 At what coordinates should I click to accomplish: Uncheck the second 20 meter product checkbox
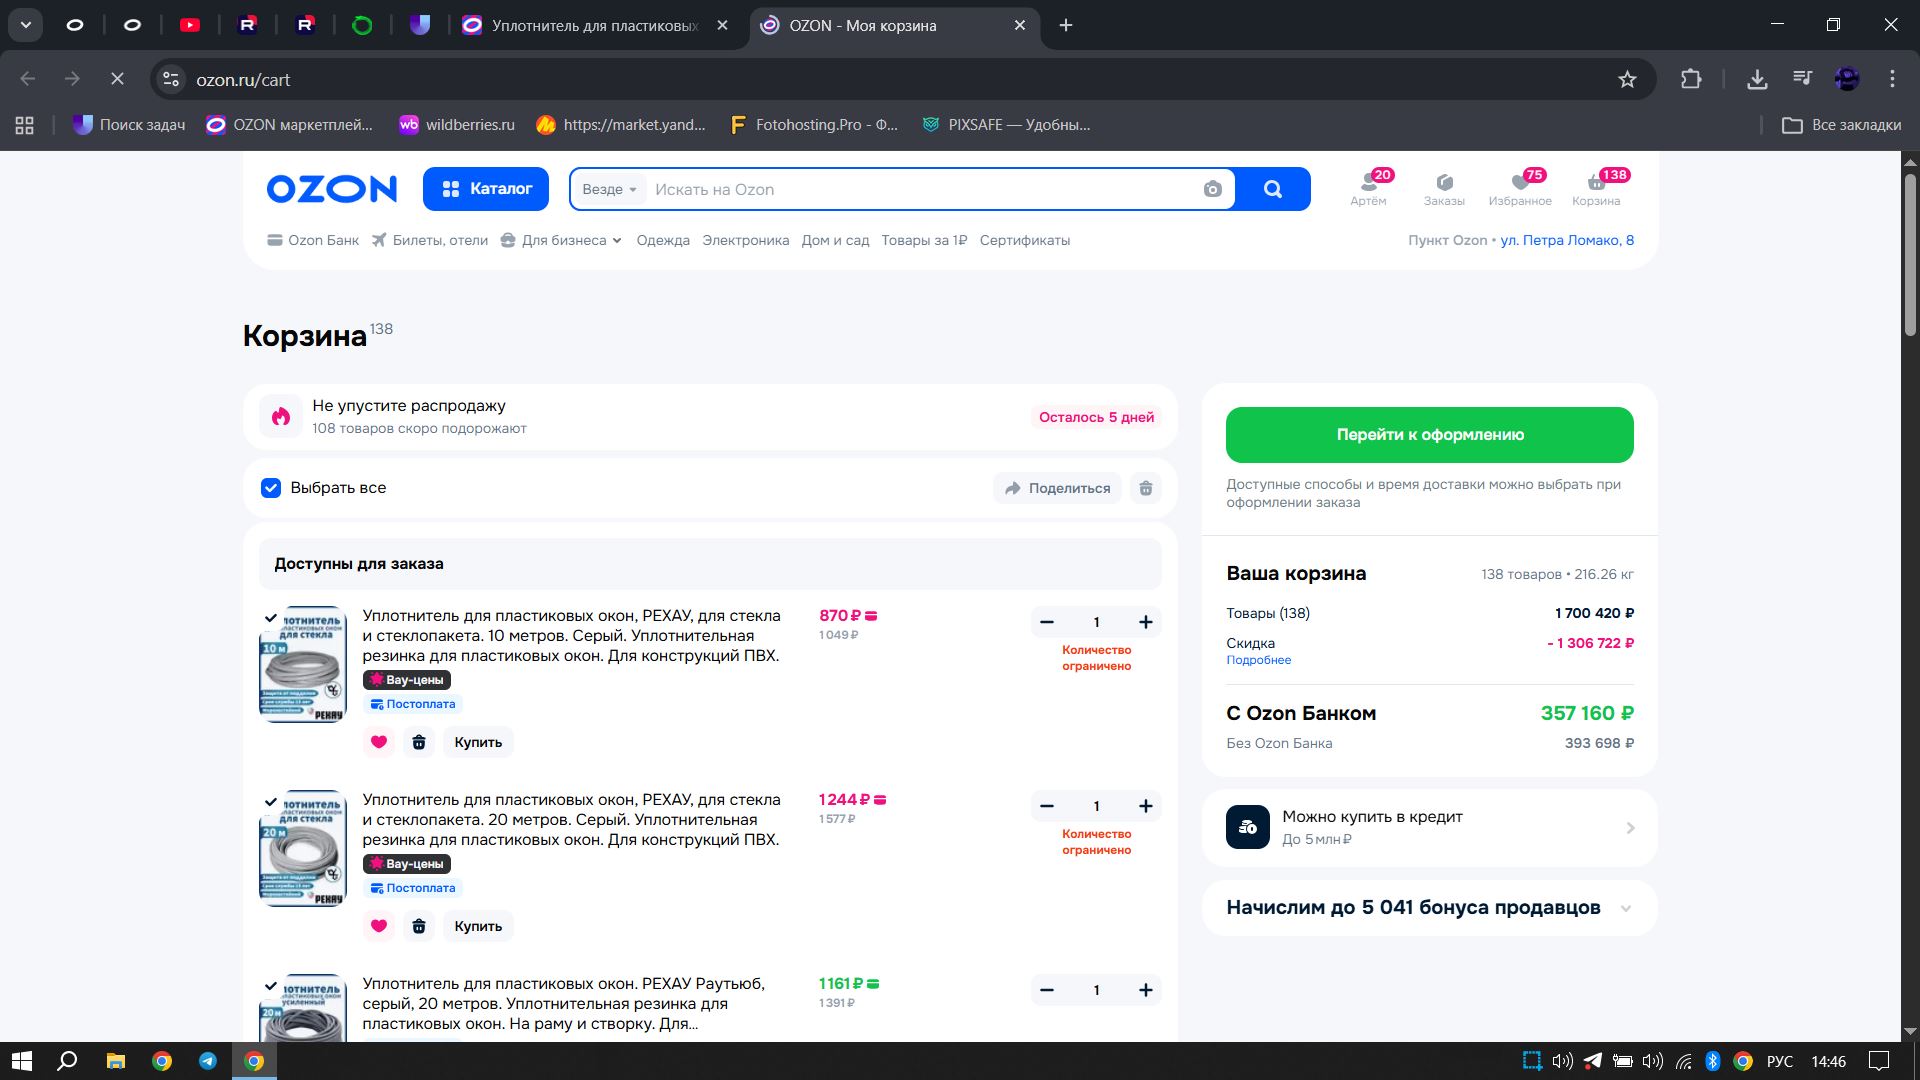click(271, 802)
